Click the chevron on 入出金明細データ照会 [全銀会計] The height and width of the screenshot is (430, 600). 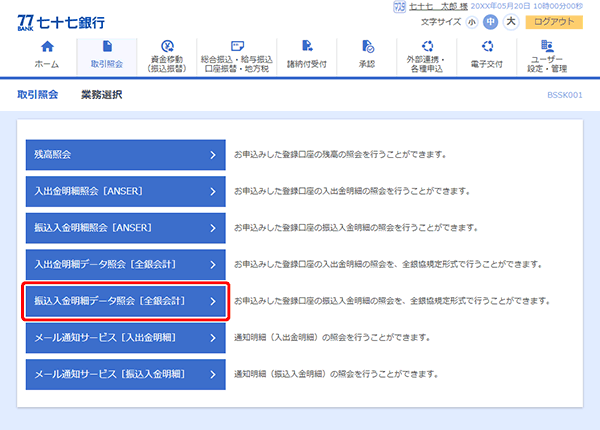[213, 265]
